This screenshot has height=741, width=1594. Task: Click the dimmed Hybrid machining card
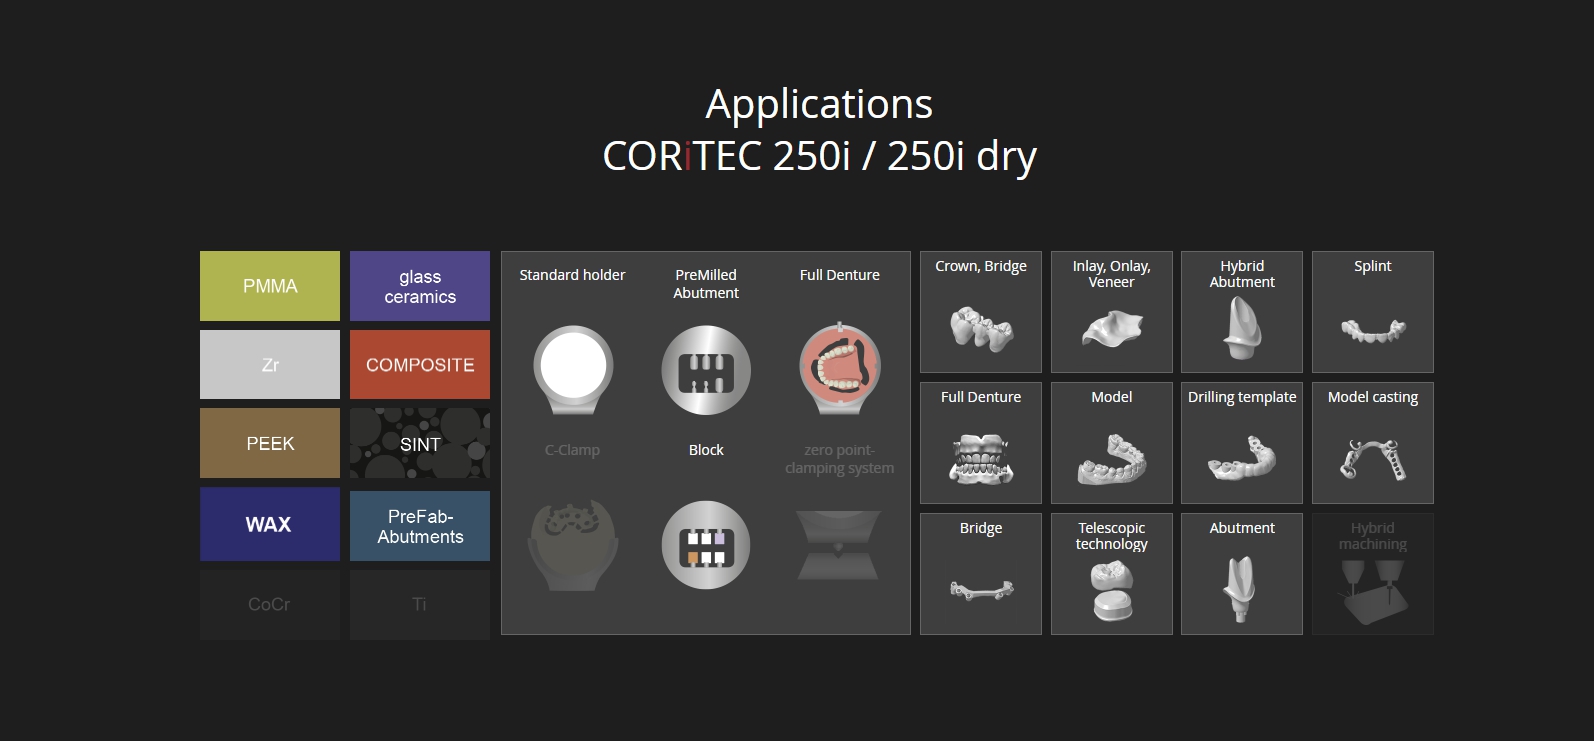pos(1373,574)
